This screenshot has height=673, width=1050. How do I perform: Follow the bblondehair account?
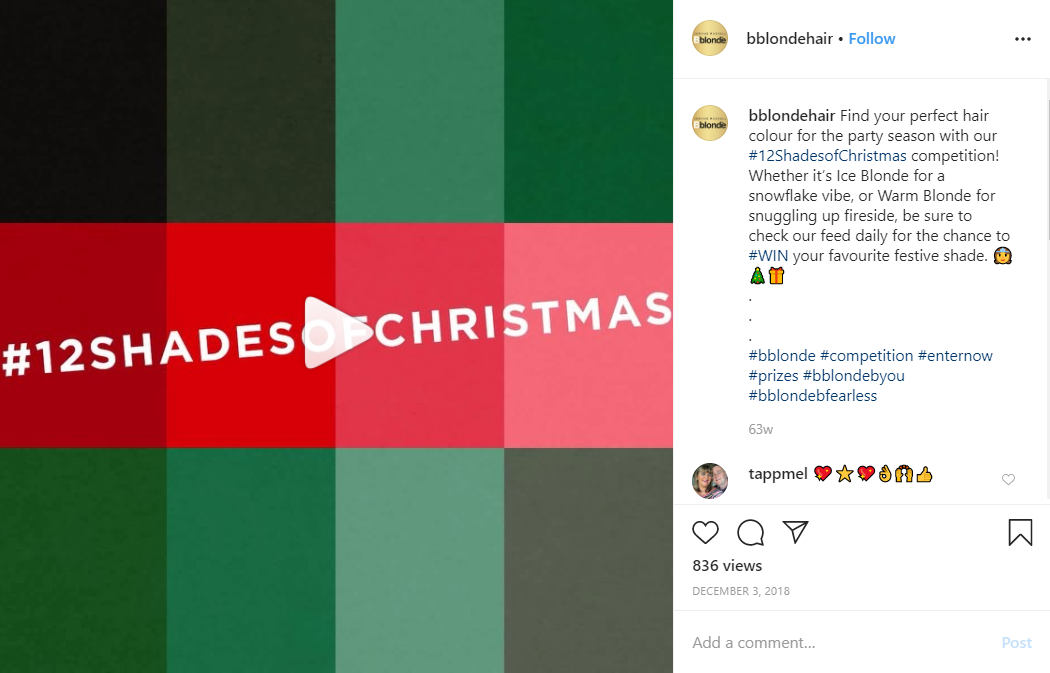[872, 39]
